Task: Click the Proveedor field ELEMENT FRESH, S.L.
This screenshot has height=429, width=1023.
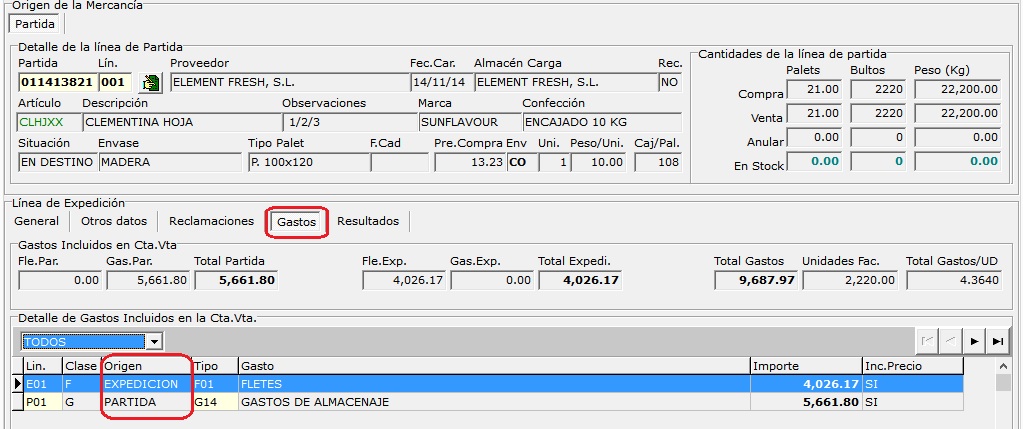Action: click(287, 83)
